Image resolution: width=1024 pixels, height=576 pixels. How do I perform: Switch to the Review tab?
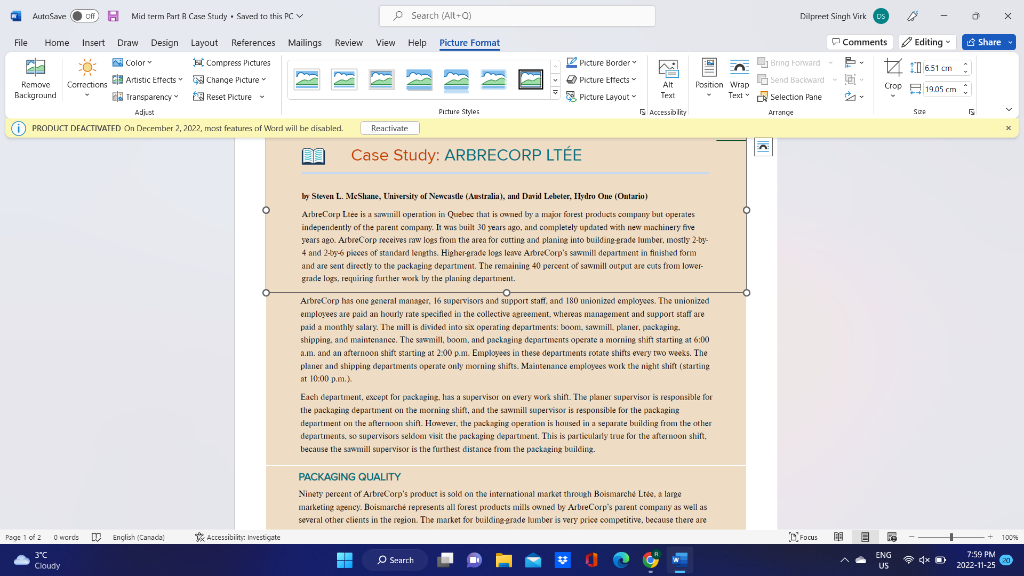[x=349, y=42]
